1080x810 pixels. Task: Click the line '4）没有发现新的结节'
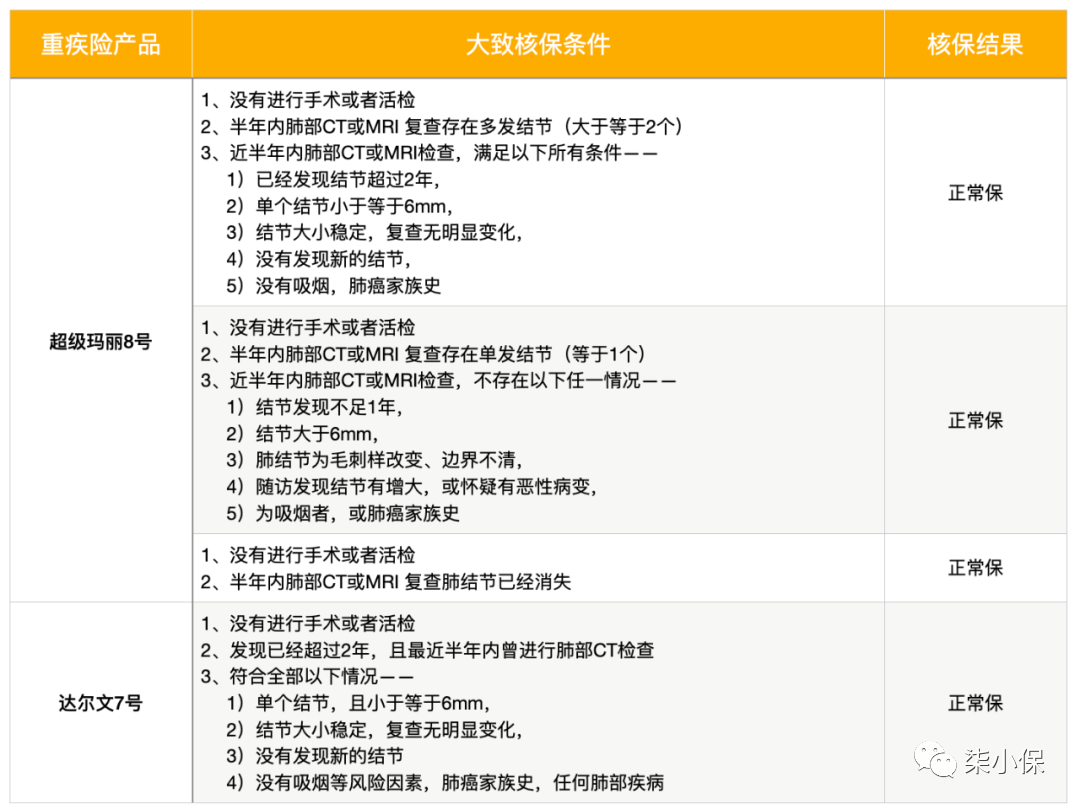[319, 259]
